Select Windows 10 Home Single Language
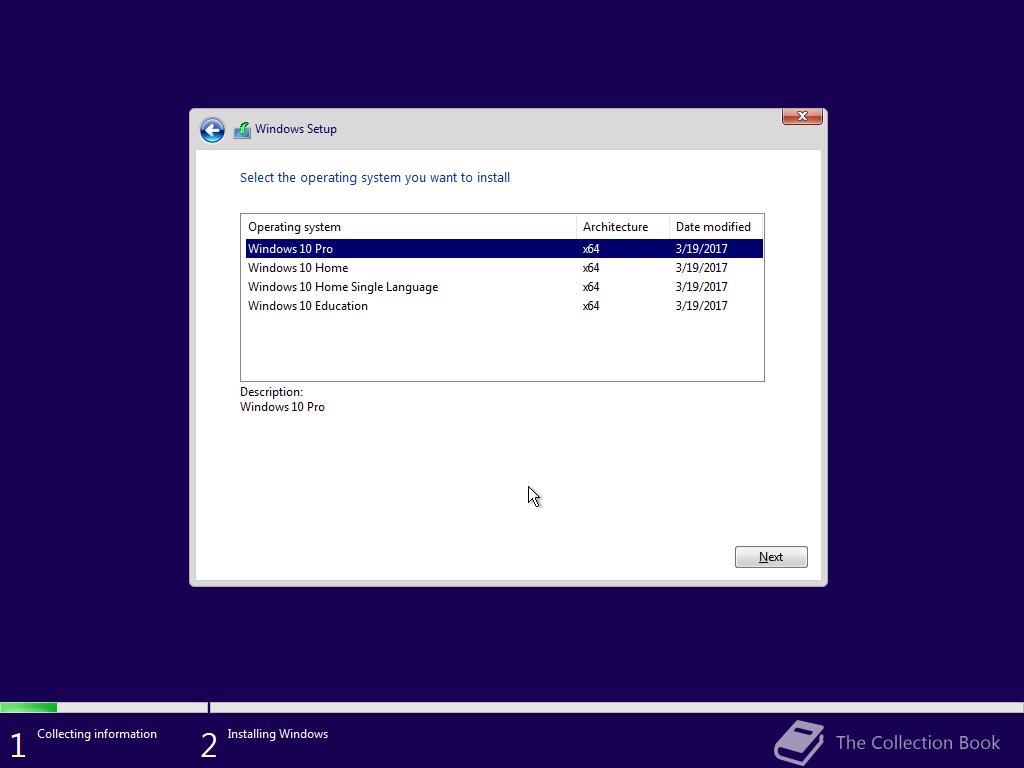Image resolution: width=1024 pixels, height=768 pixels. [x=504, y=287]
